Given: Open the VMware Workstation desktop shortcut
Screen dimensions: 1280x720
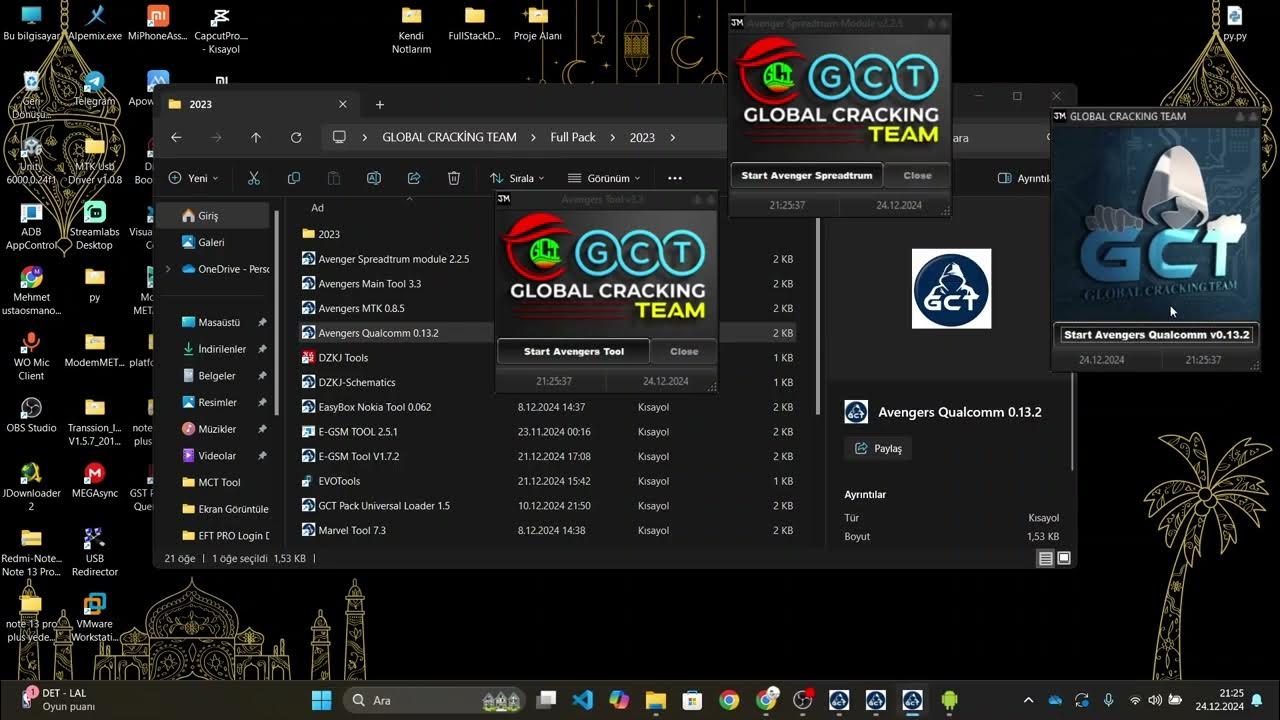Looking at the screenshot, I should coord(94,617).
